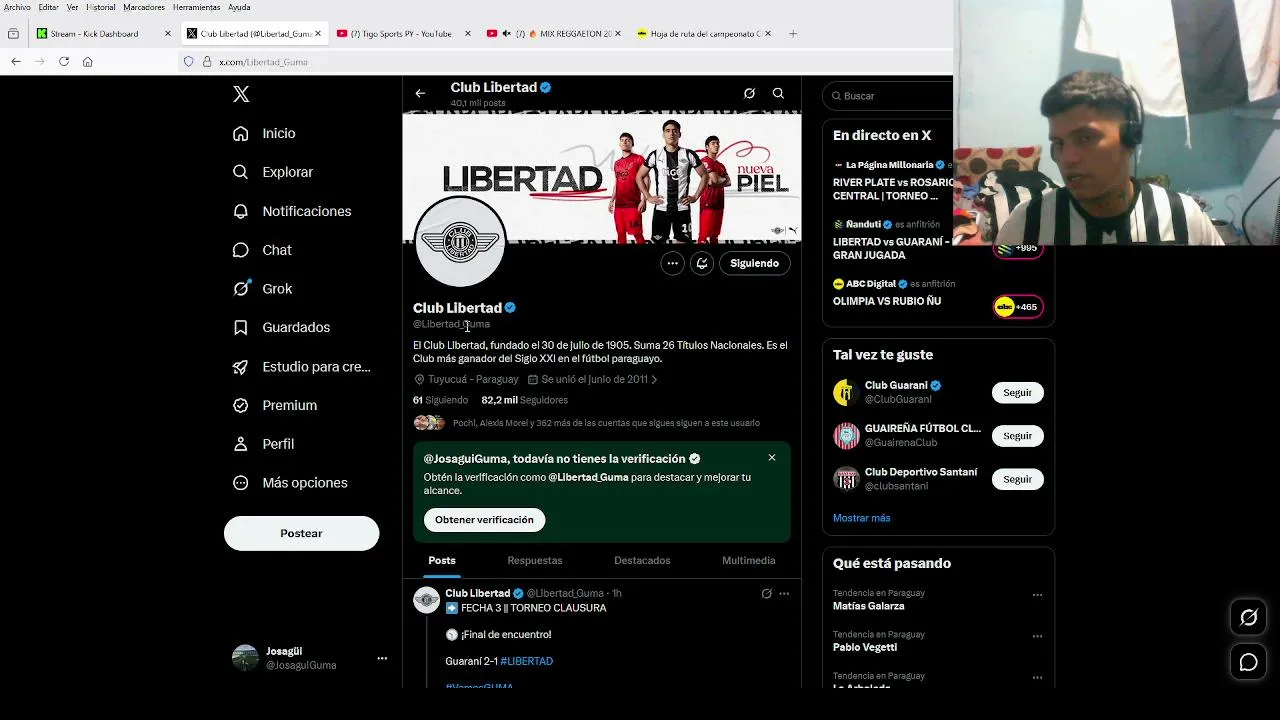Click Obtener verificación button
The height and width of the screenshot is (720, 1280).
tap(484, 520)
